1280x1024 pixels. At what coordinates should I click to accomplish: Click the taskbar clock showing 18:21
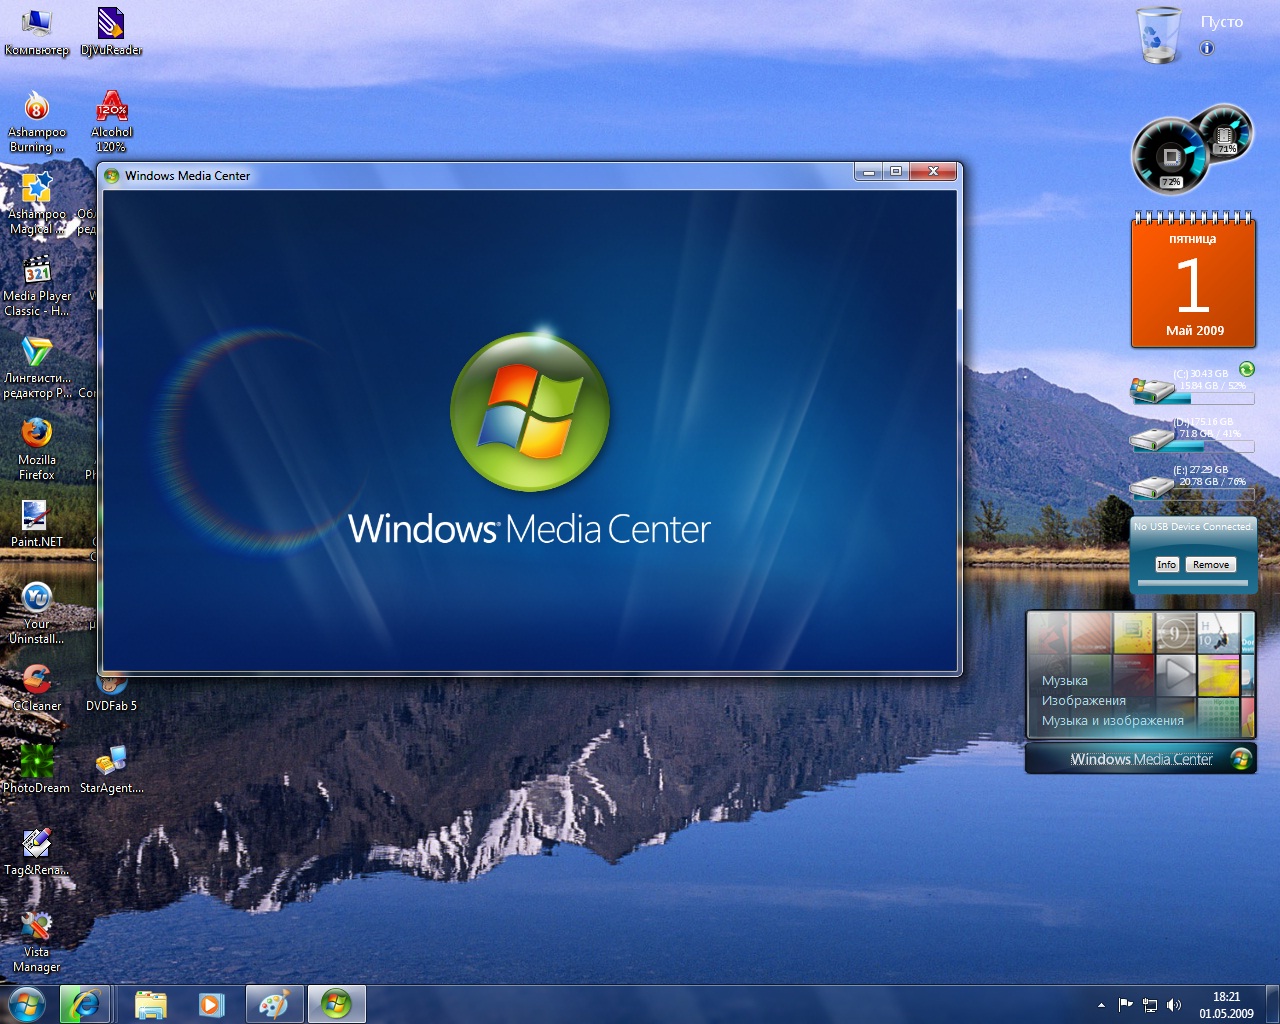[x=1226, y=1005]
